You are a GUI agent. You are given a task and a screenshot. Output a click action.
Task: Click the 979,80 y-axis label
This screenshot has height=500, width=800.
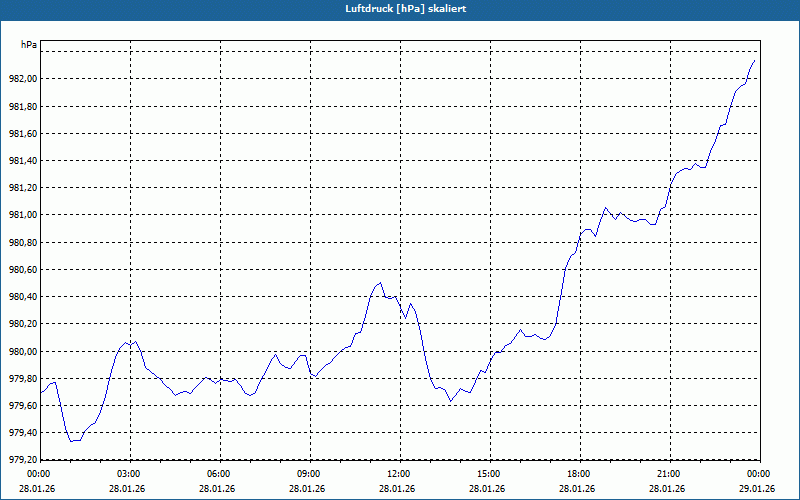(23, 379)
